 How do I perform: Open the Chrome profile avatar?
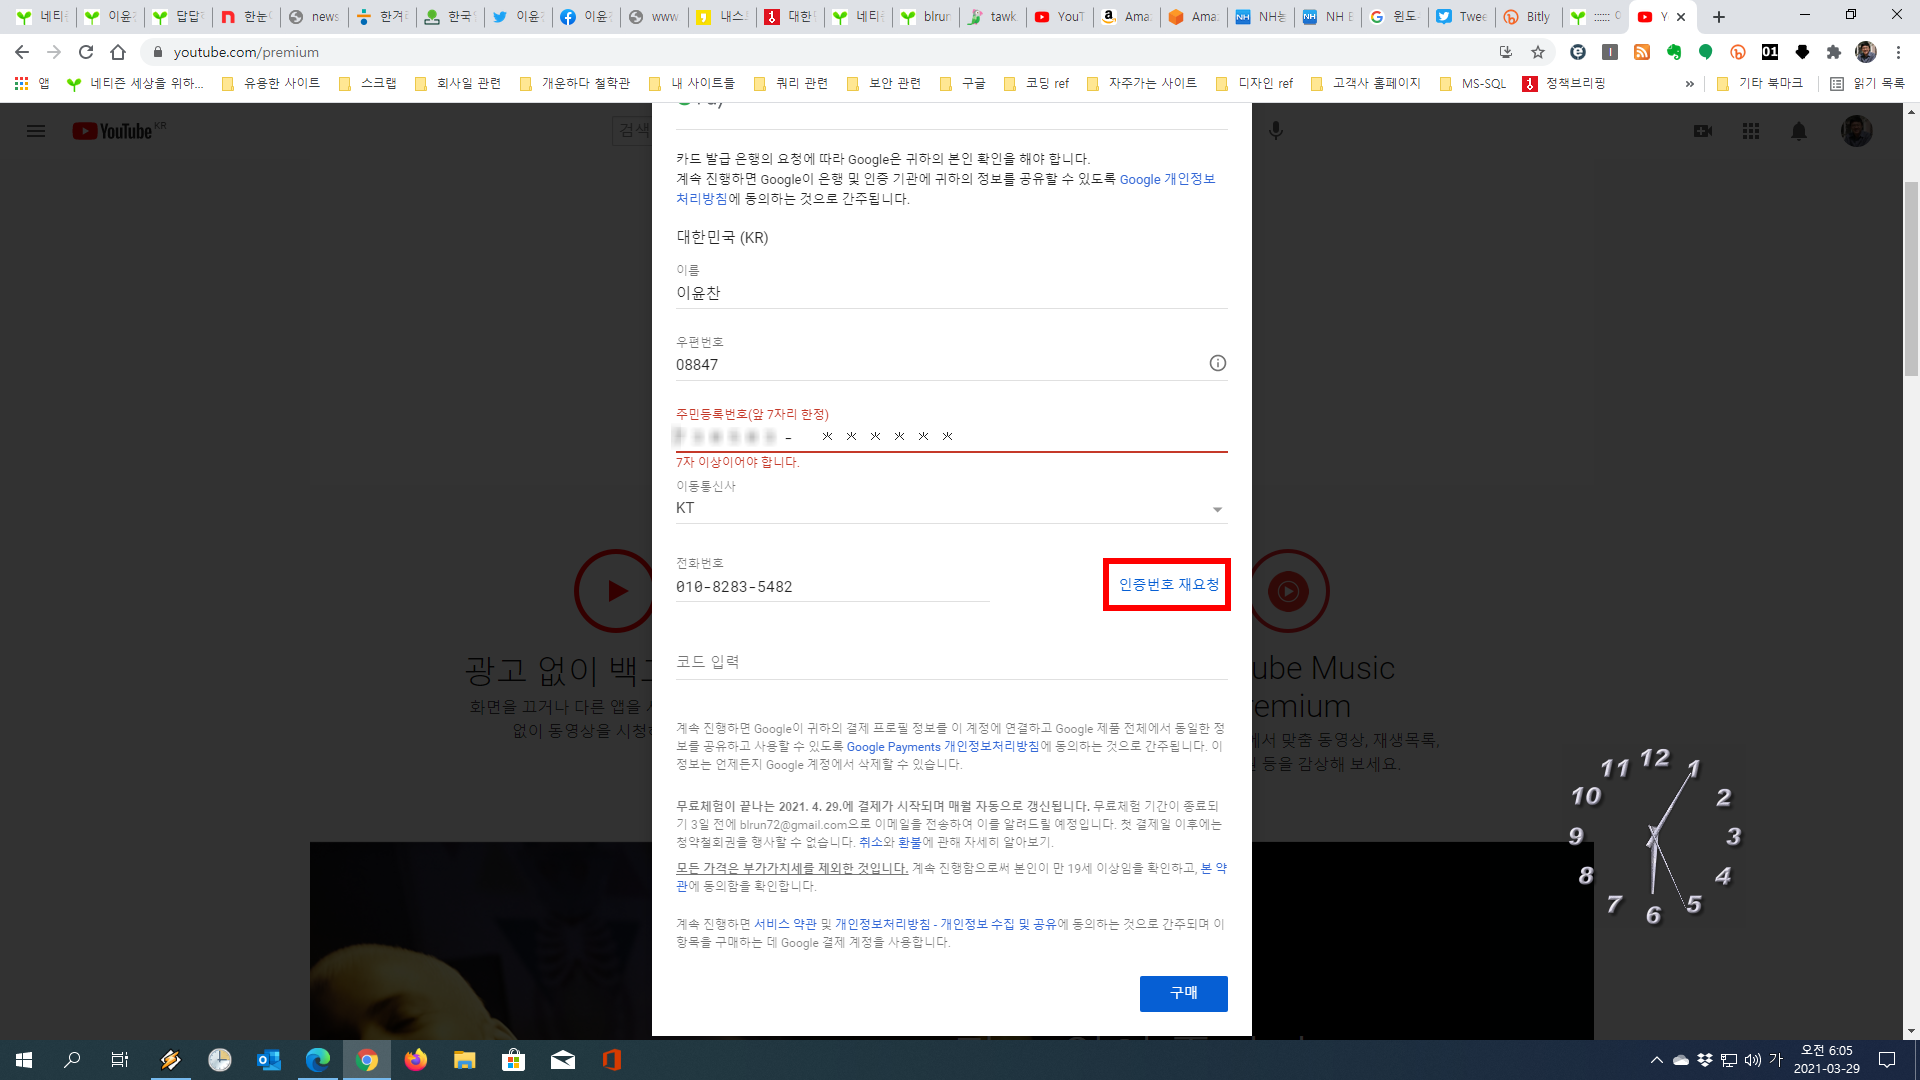coord(1866,52)
